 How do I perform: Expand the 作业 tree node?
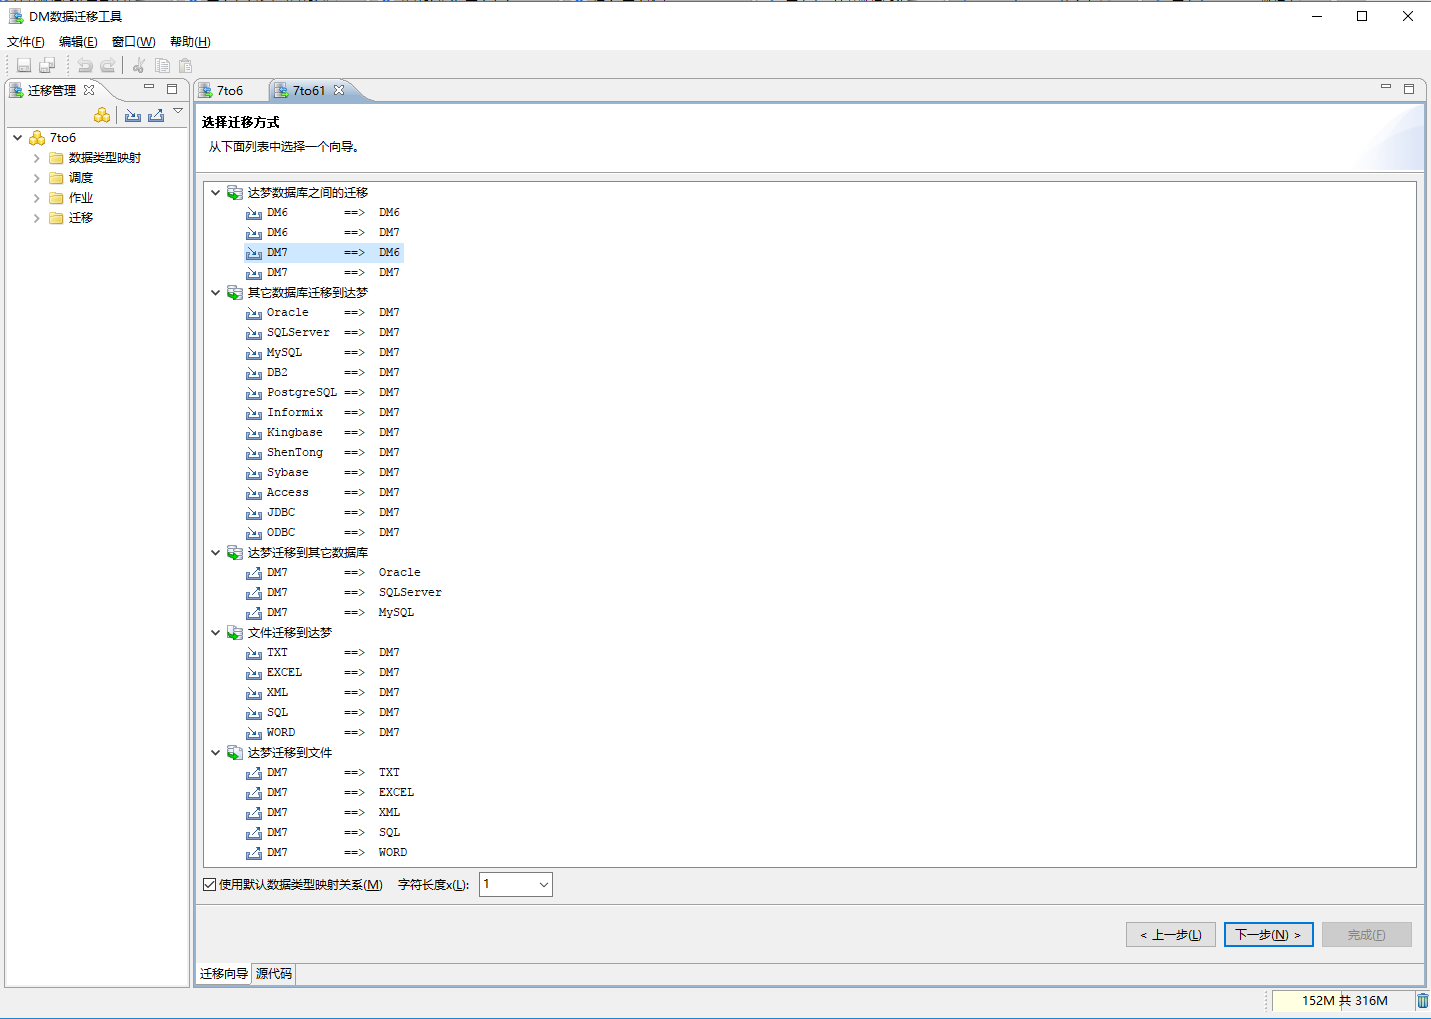click(37, 198)
